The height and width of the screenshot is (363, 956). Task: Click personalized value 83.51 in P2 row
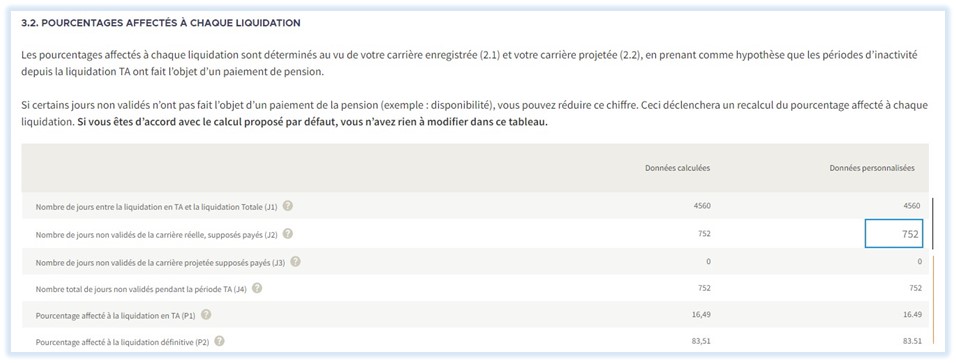click(912, 342)
